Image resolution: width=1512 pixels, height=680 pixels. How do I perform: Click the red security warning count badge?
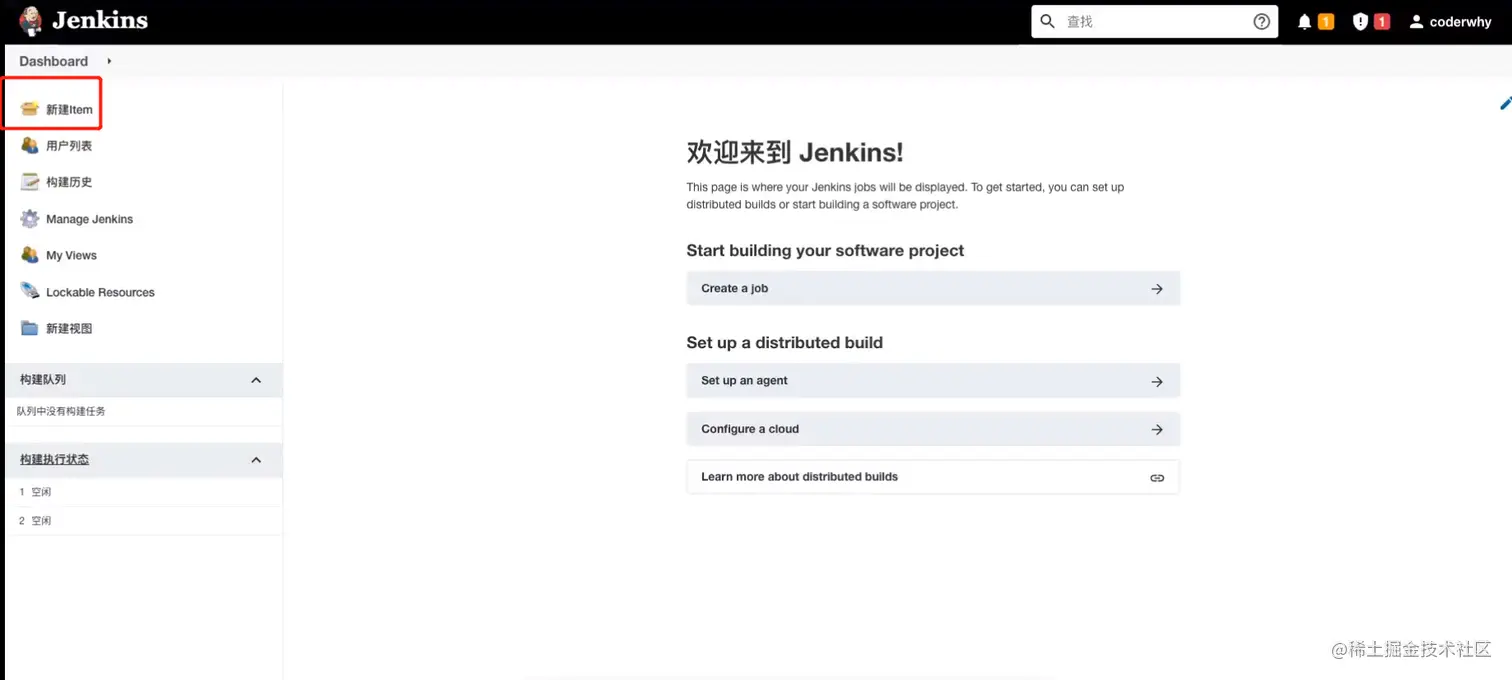pos(1382,21)
